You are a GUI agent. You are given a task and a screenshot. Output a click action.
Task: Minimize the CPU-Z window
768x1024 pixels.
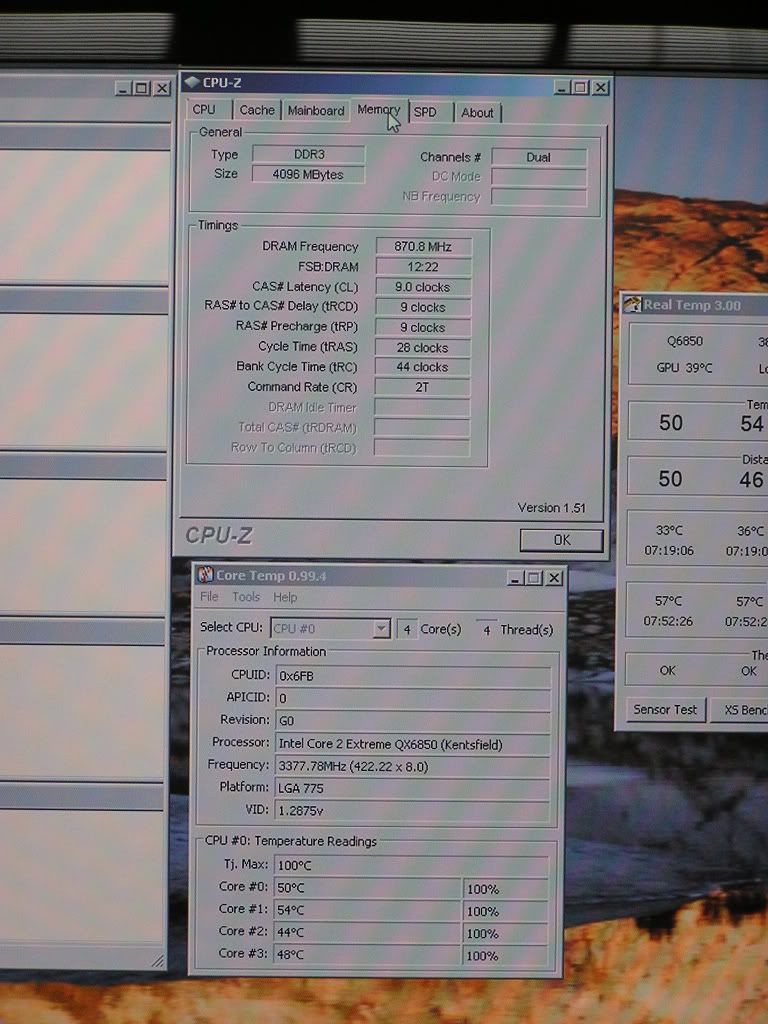pyautogui.click(x=562, y=87)
